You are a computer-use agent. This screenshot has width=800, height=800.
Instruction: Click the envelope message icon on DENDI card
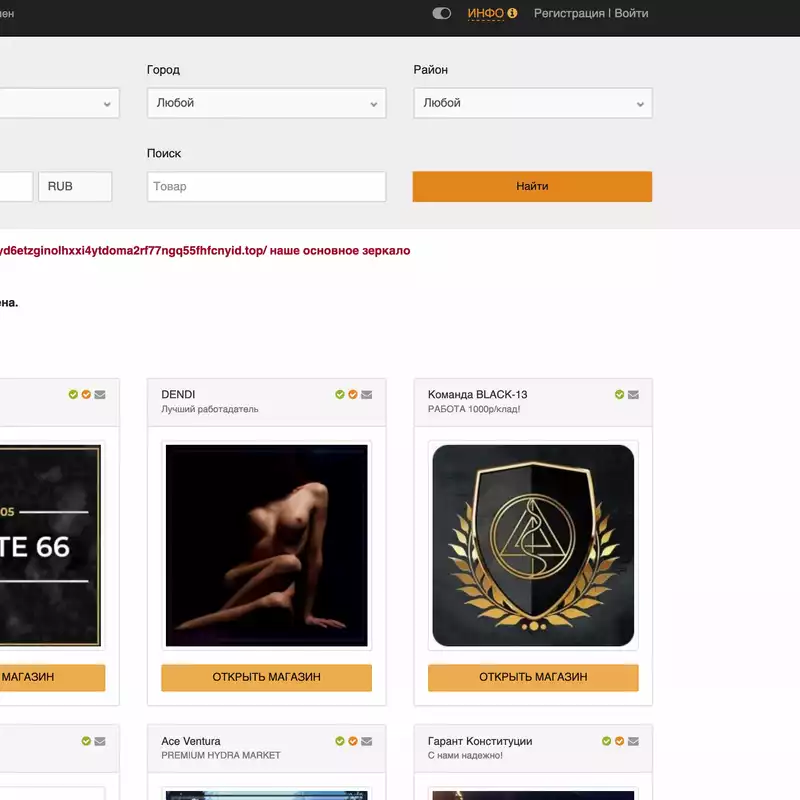click(x=366, y=395)
